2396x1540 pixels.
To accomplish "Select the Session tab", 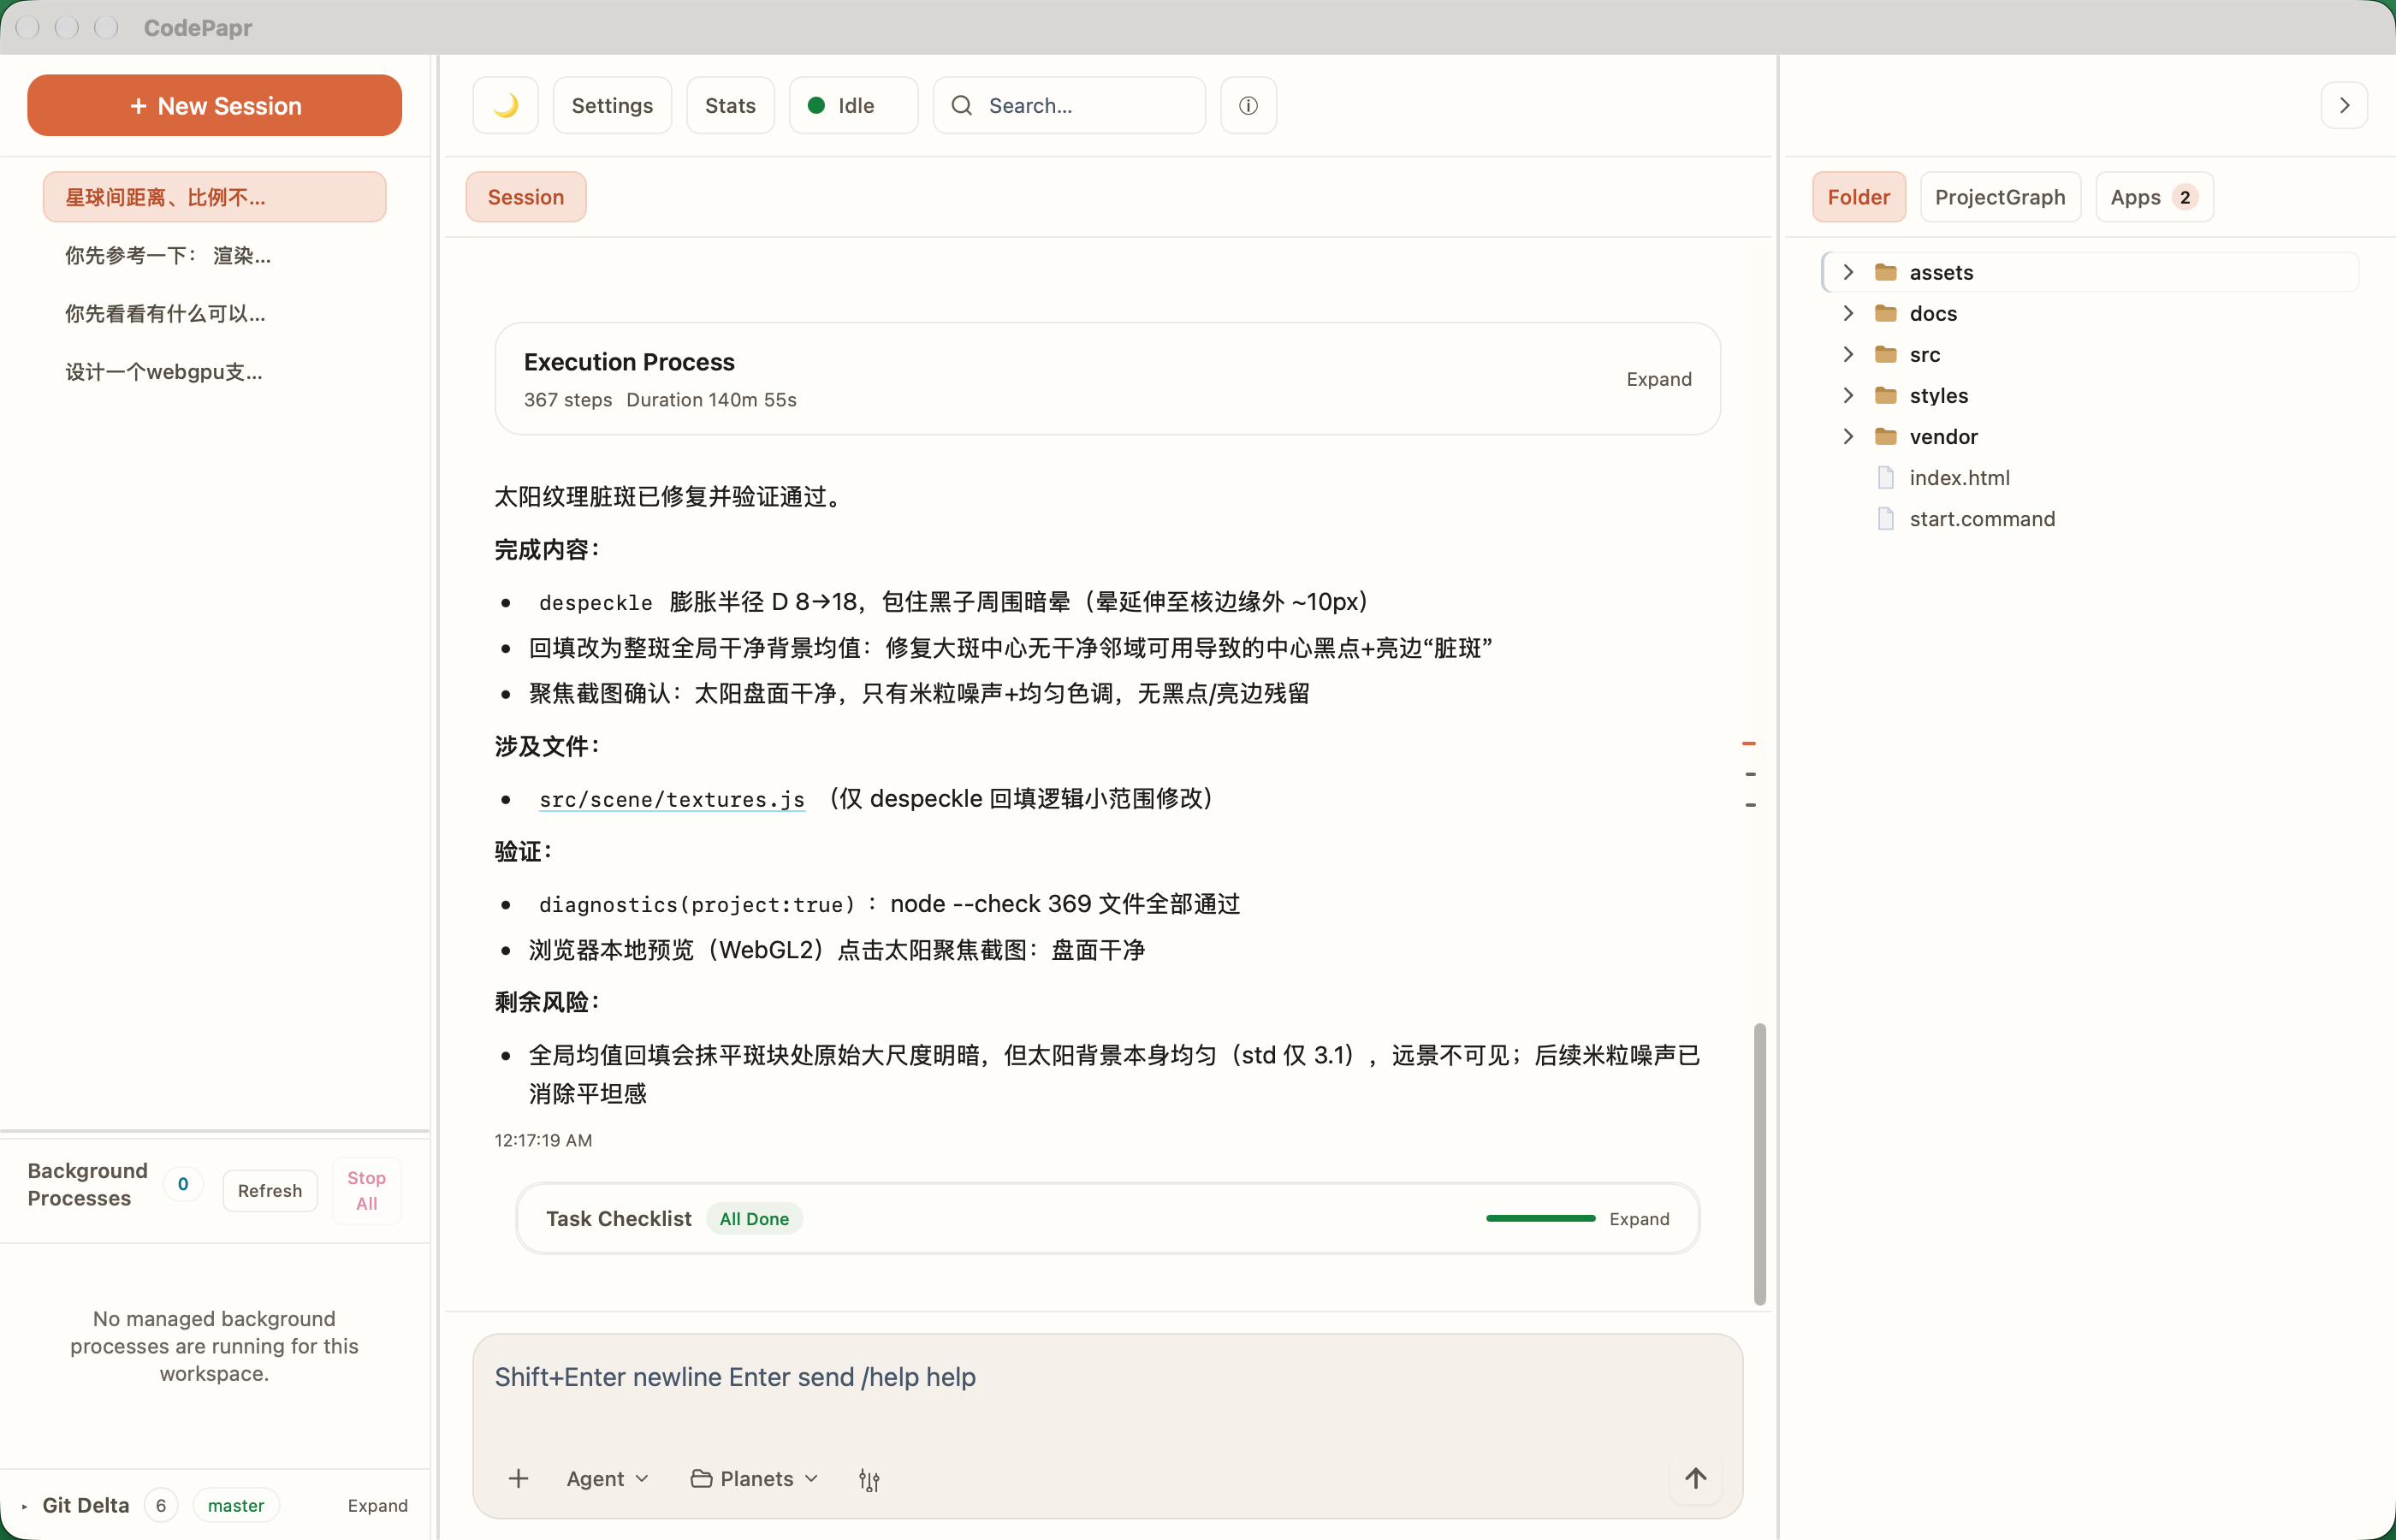I will coord(525,197).
